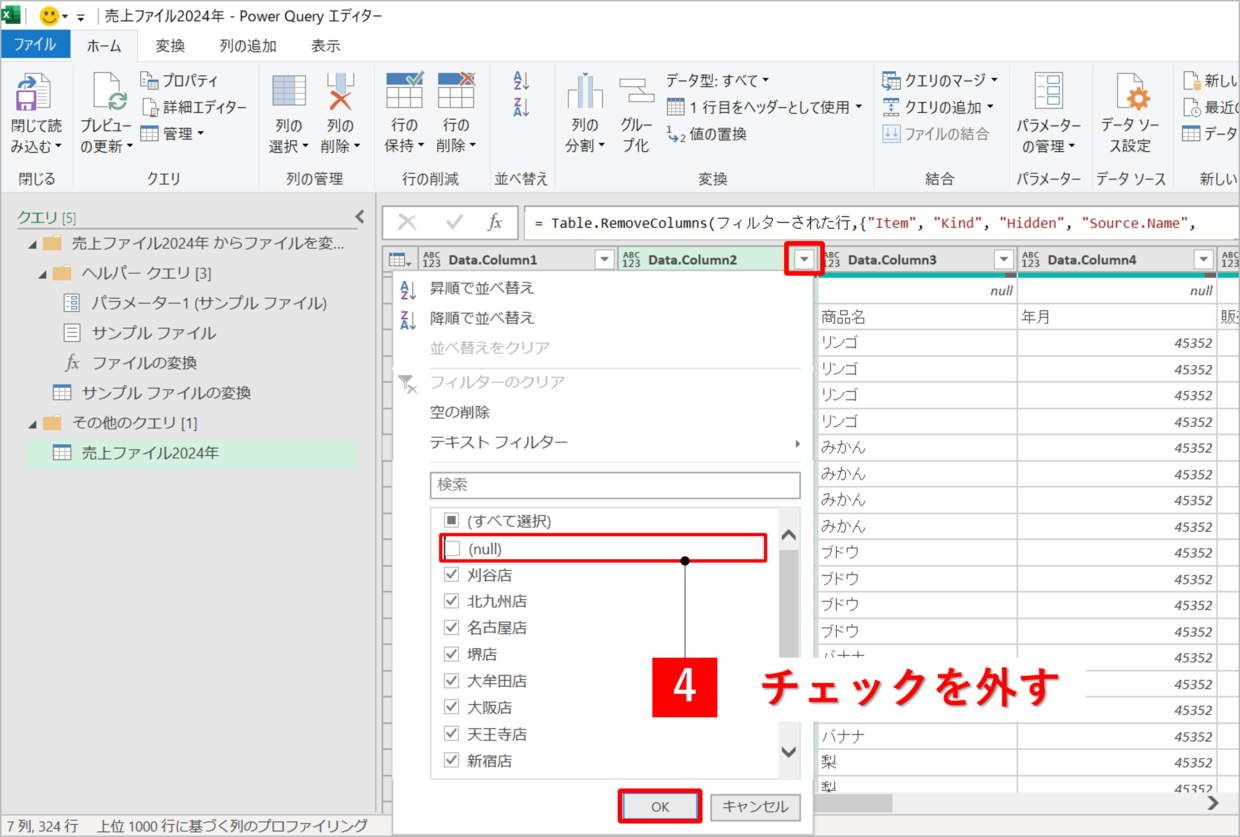1240x837 pixels.
Task: Click the Keep Rows icon (行の保持)
Action: pyautogui.click(x=404, y=90)
